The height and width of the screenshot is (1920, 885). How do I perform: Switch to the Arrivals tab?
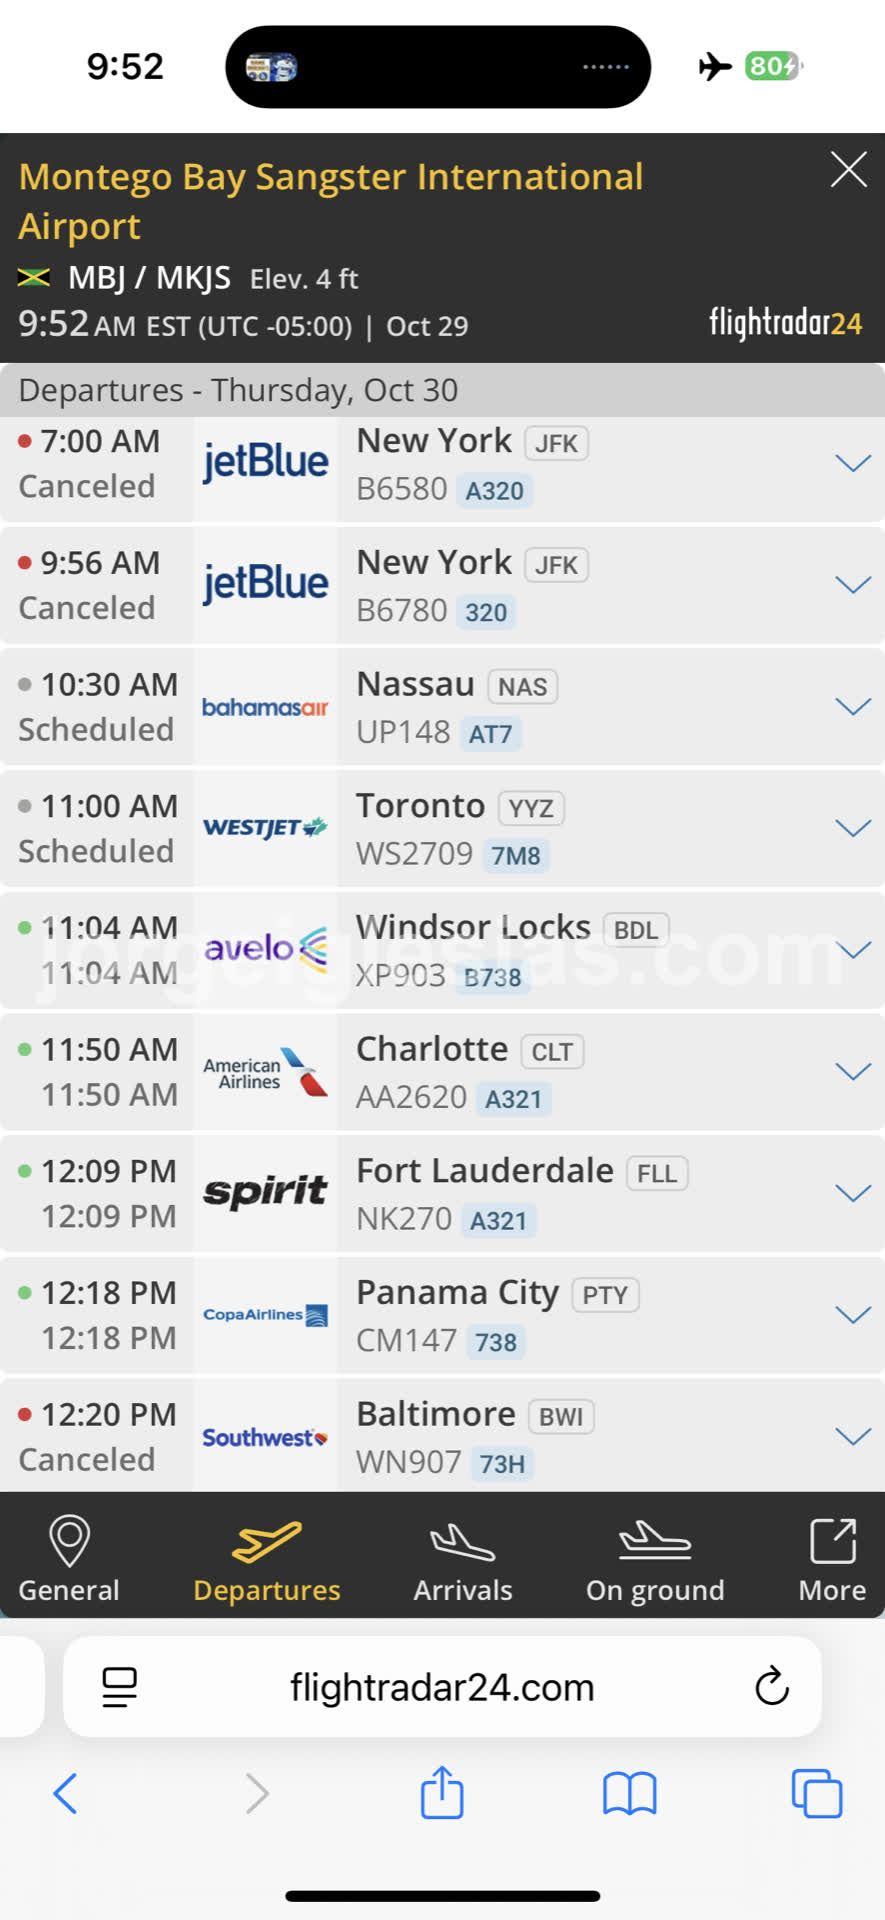(463, 1558)
